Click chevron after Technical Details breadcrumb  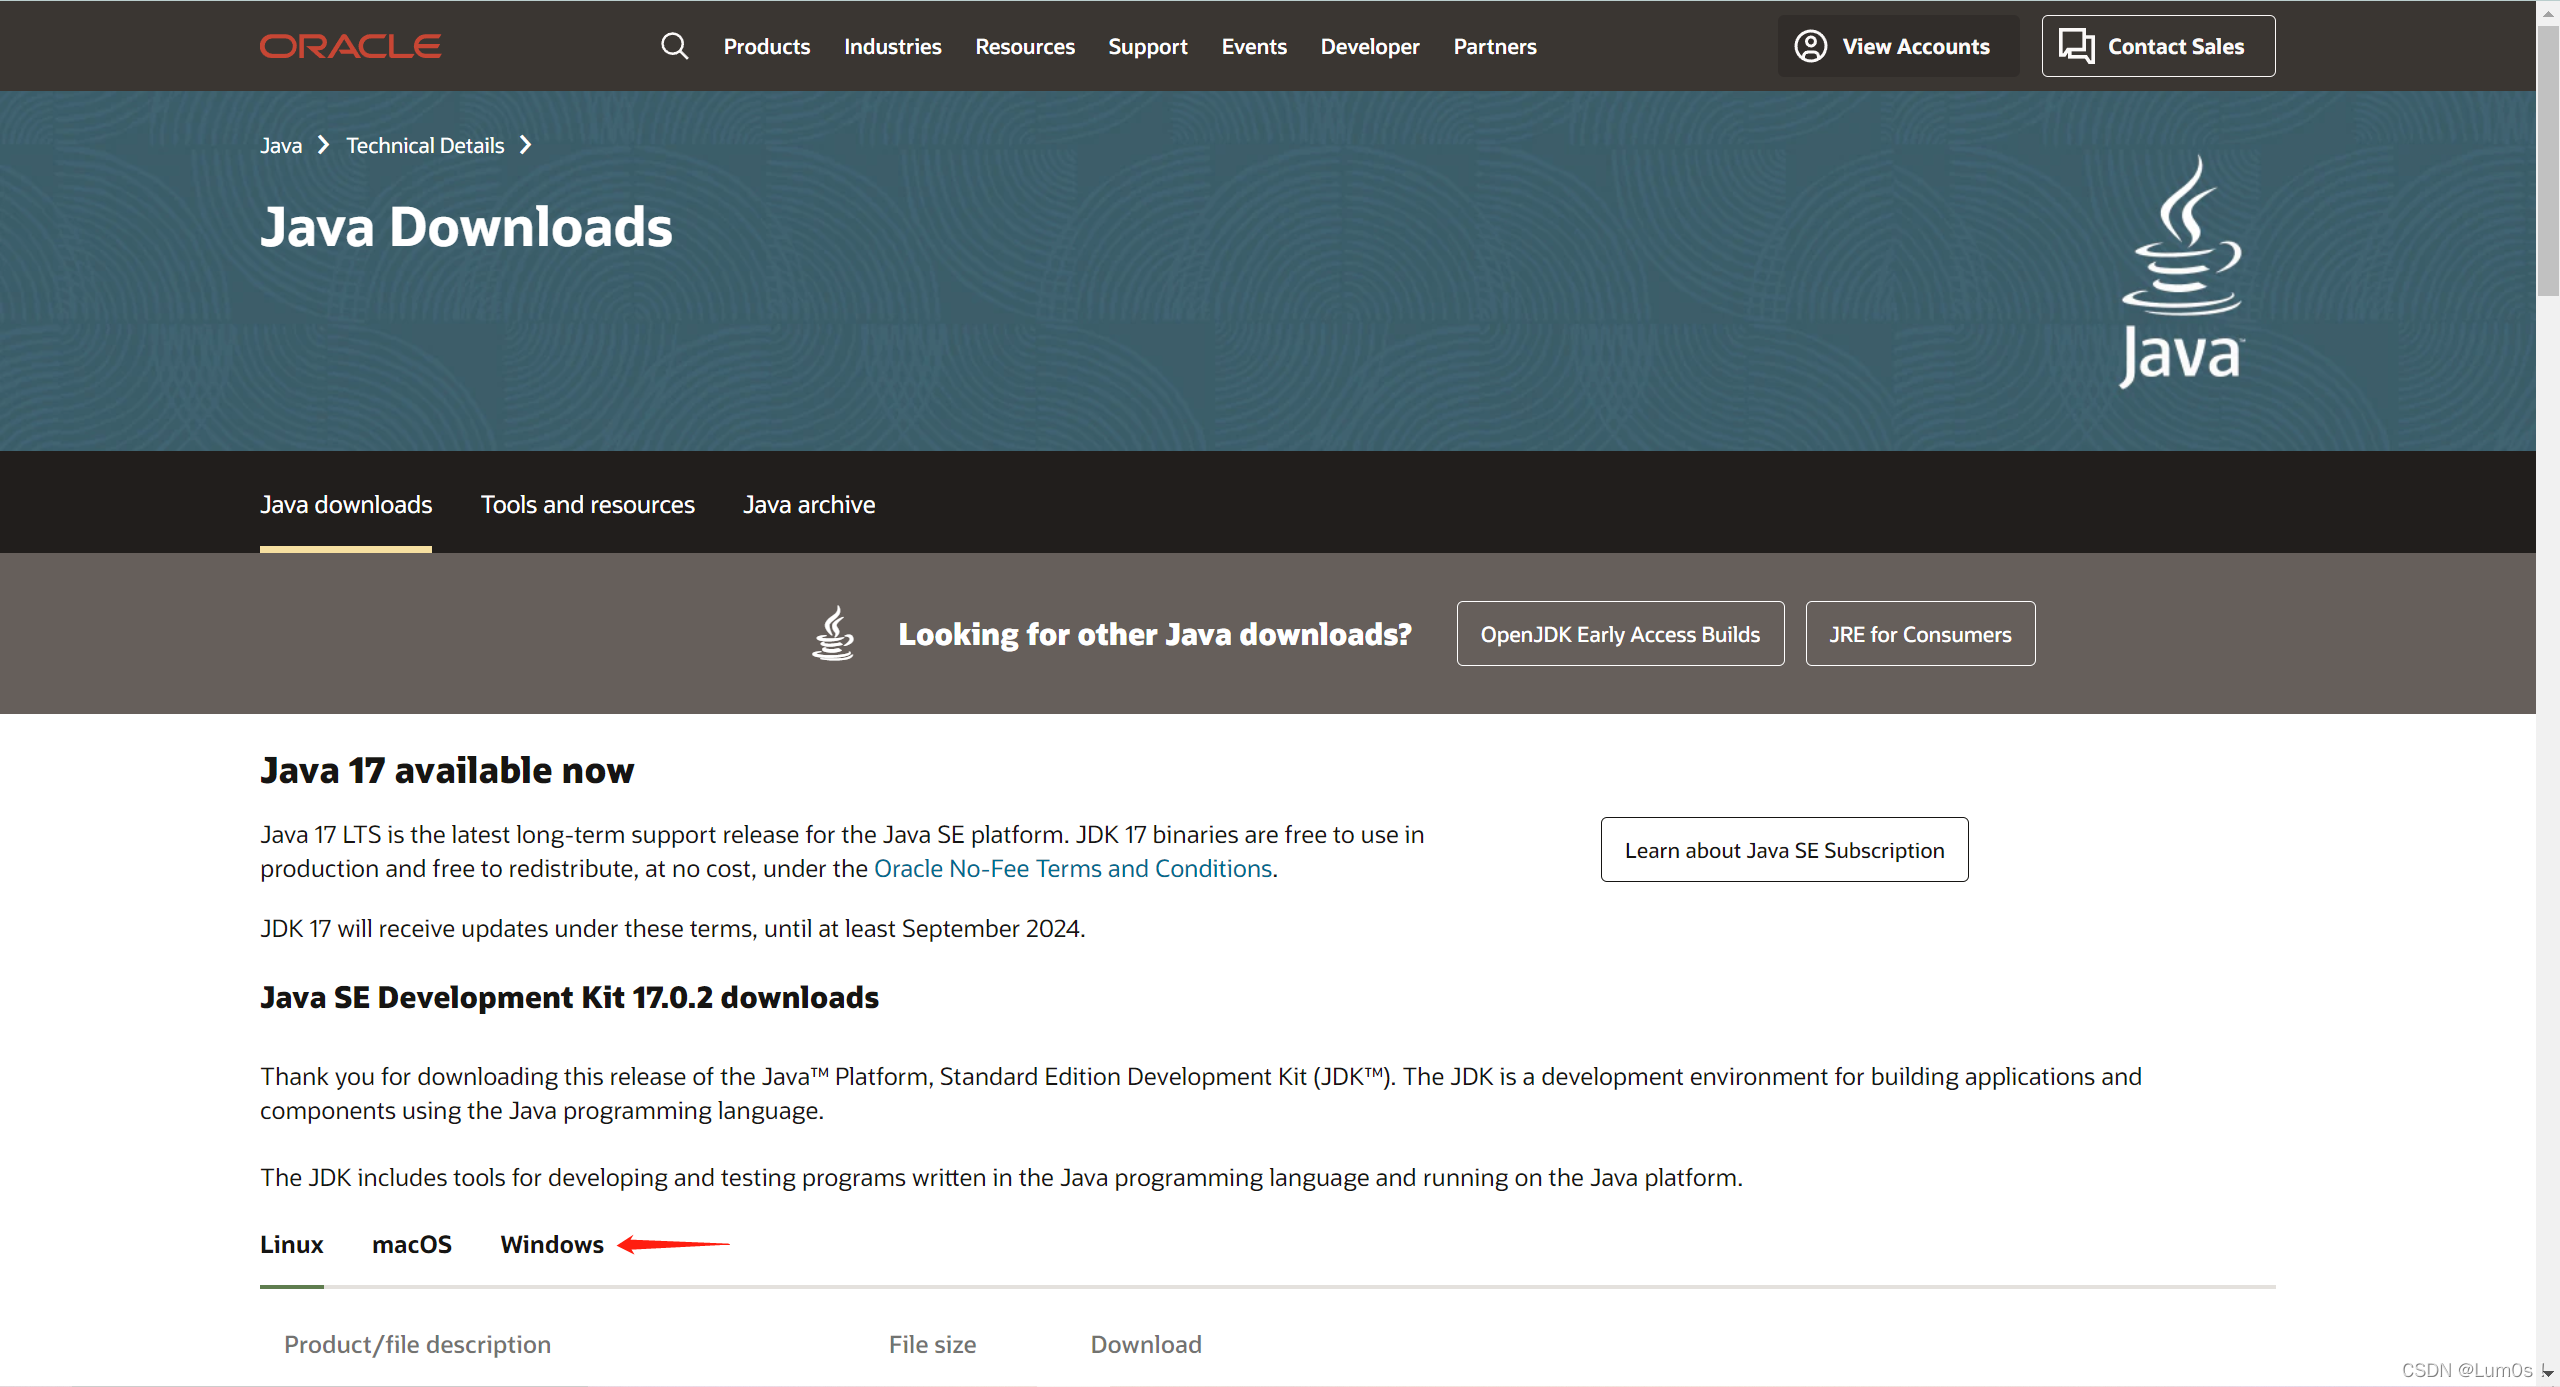tap(525, 145)
